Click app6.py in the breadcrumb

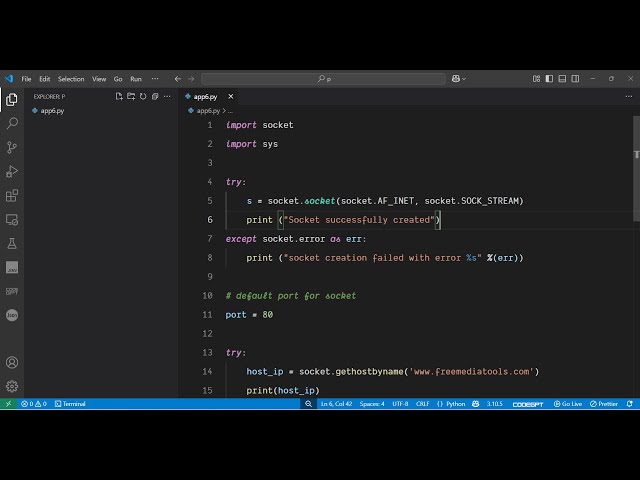coord(208,111)
